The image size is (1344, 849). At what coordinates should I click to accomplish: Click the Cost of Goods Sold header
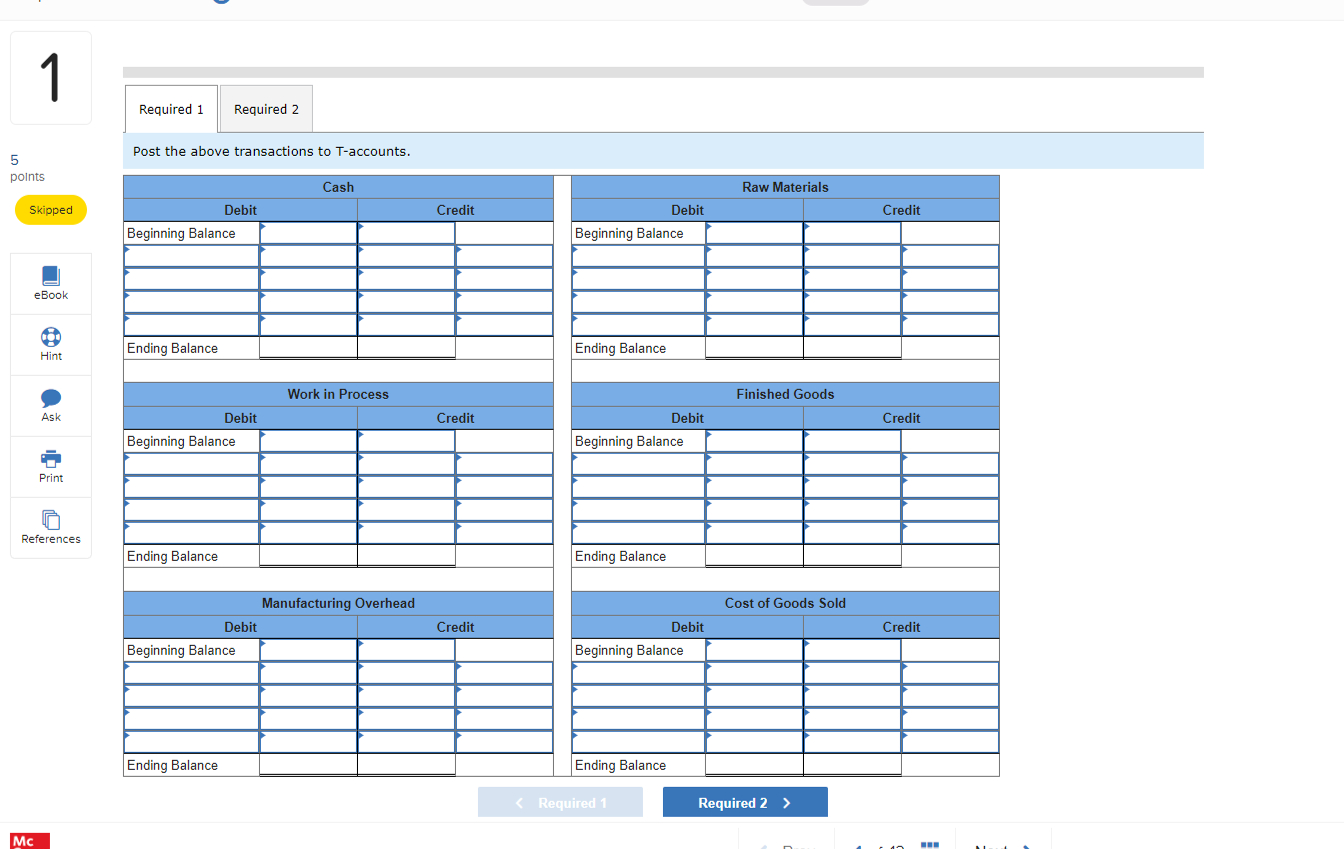point(785,603)
